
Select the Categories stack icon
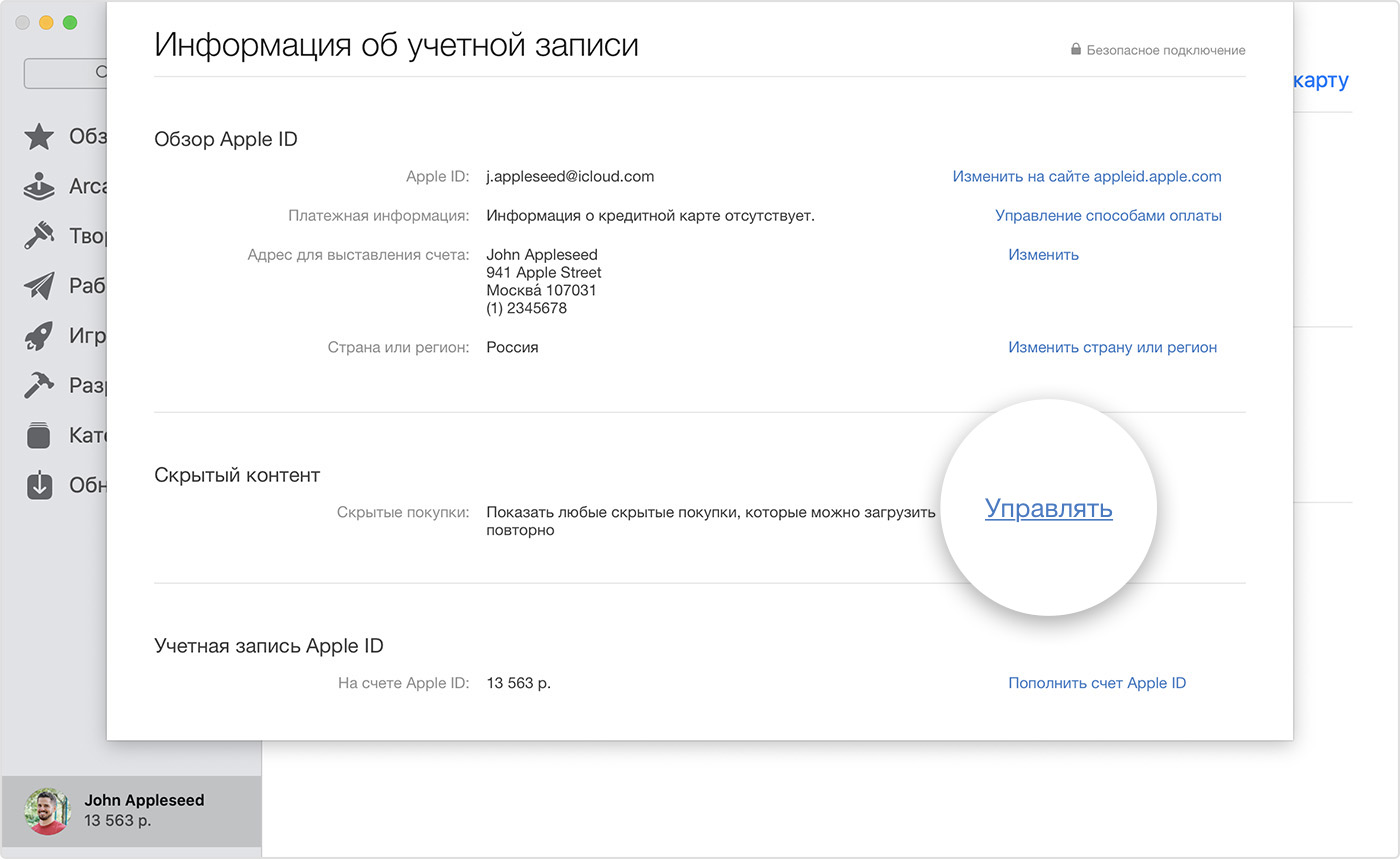(39, 436)
